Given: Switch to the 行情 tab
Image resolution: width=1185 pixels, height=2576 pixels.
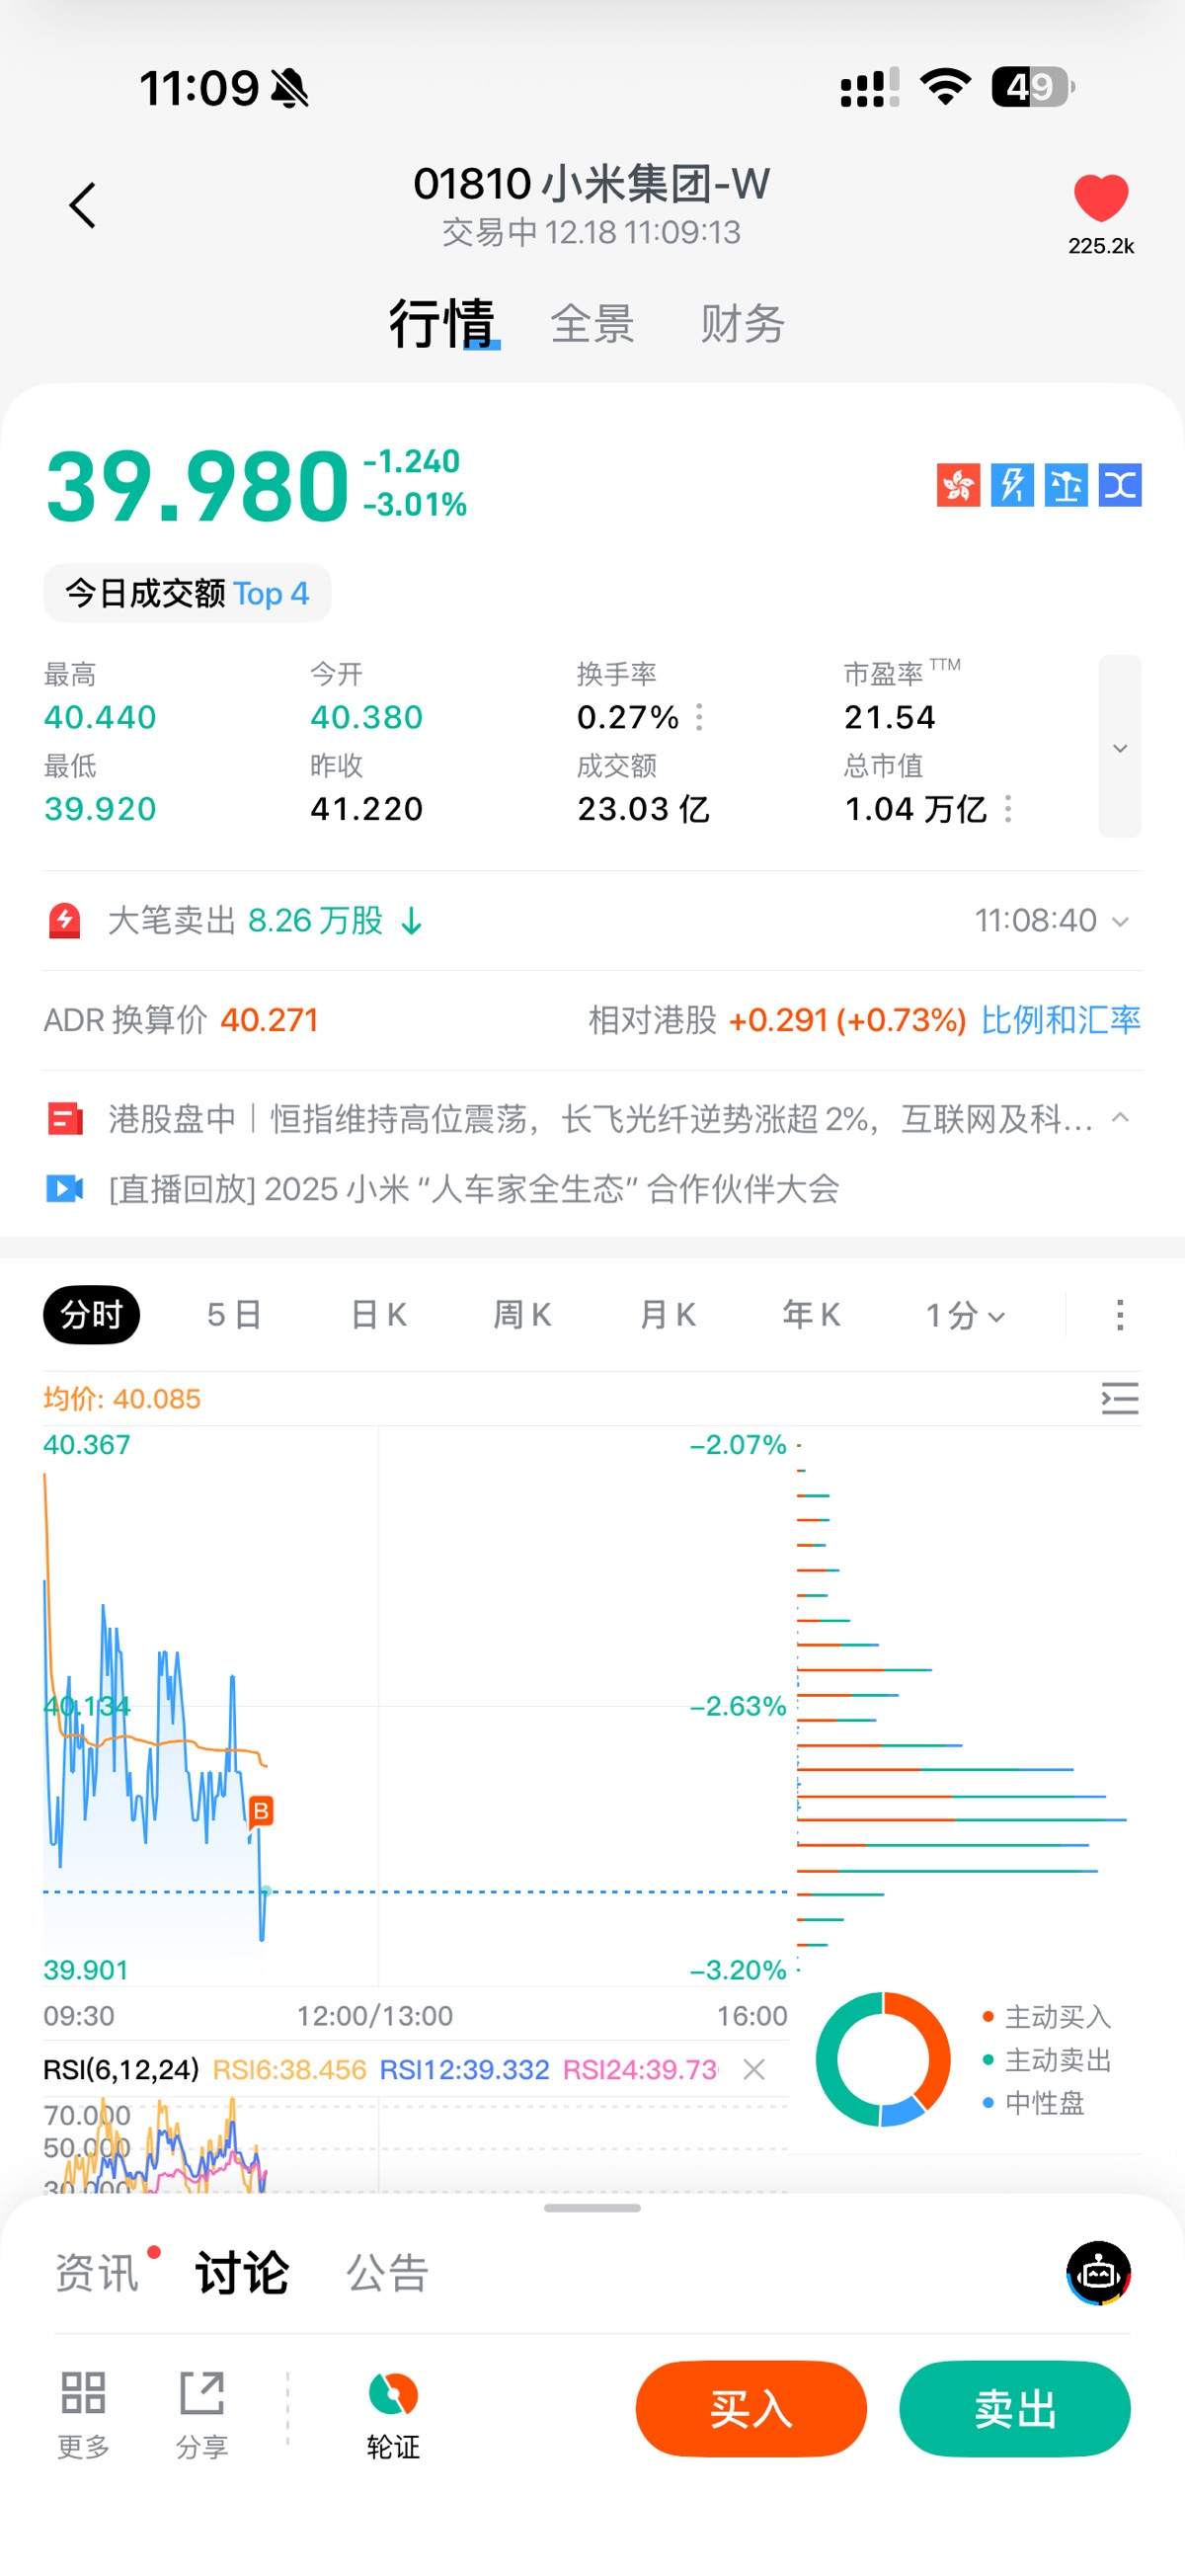Looking at the screenshot, I should tap(442, 323).
